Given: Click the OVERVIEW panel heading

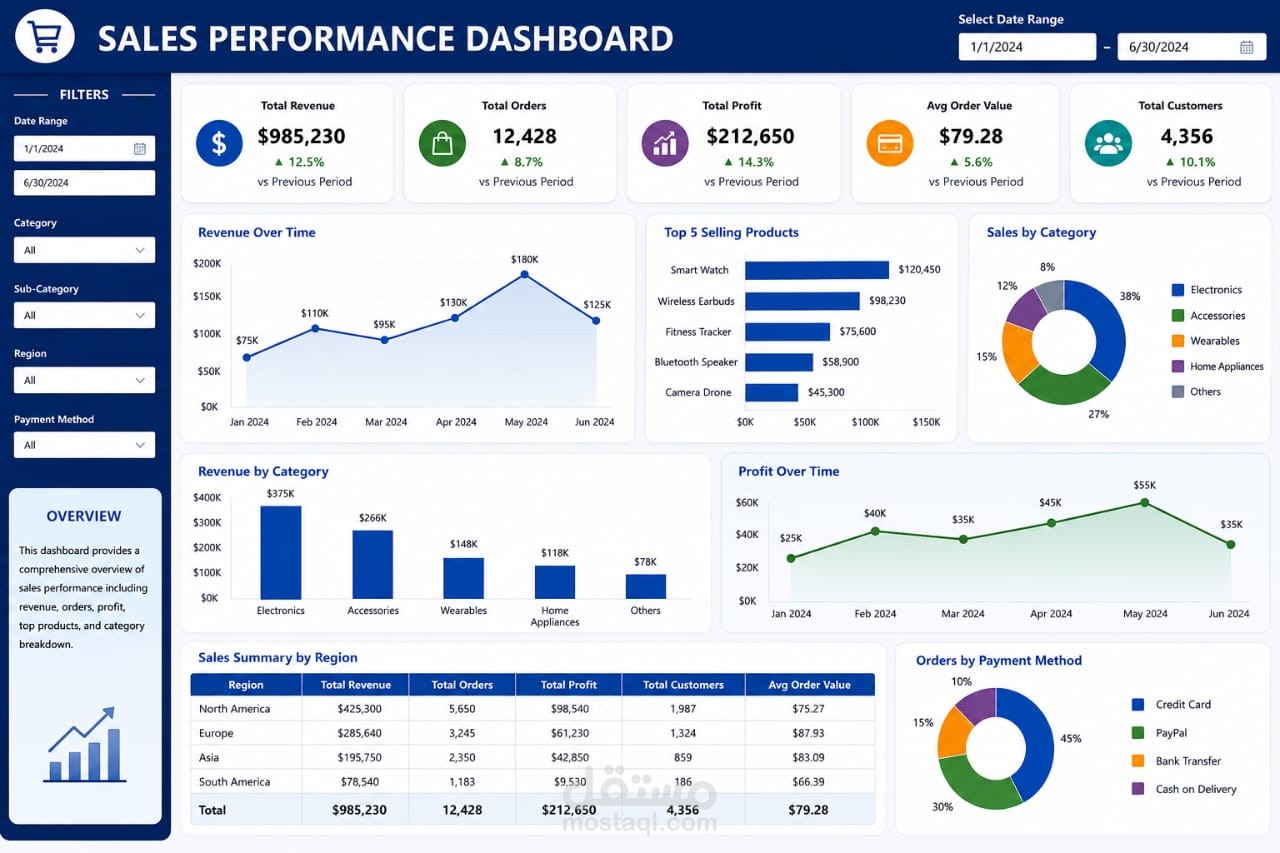Looking at the screenshot, I should 84,517.
